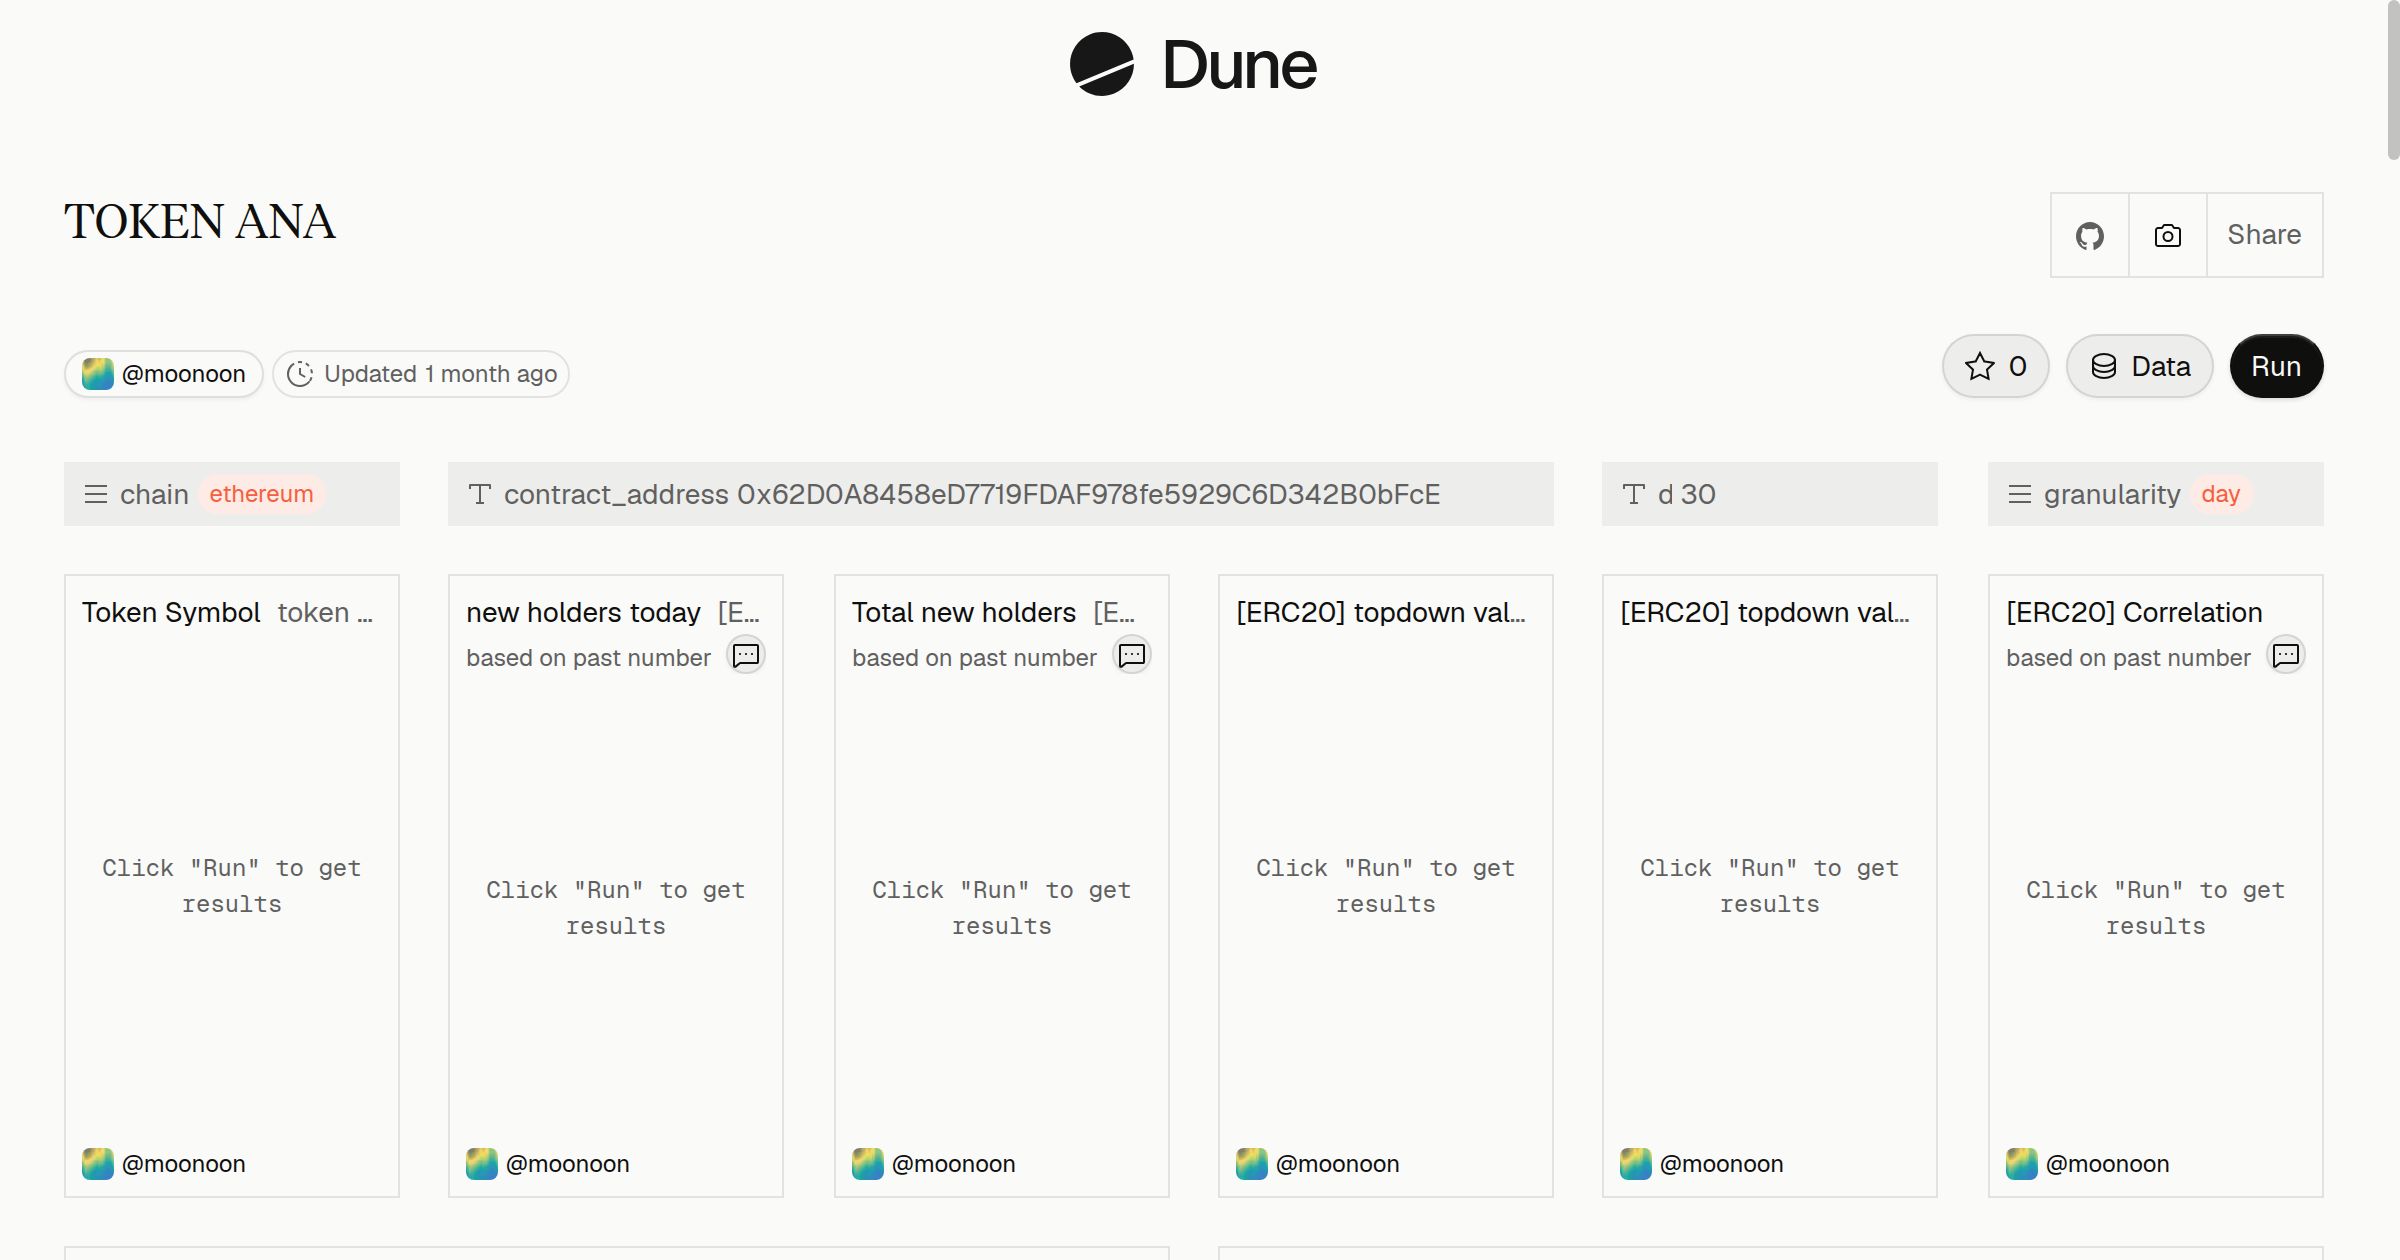Edit the d 30 parameter field
Viewport: 2400px width, 1260px height.
(1770, 494)
